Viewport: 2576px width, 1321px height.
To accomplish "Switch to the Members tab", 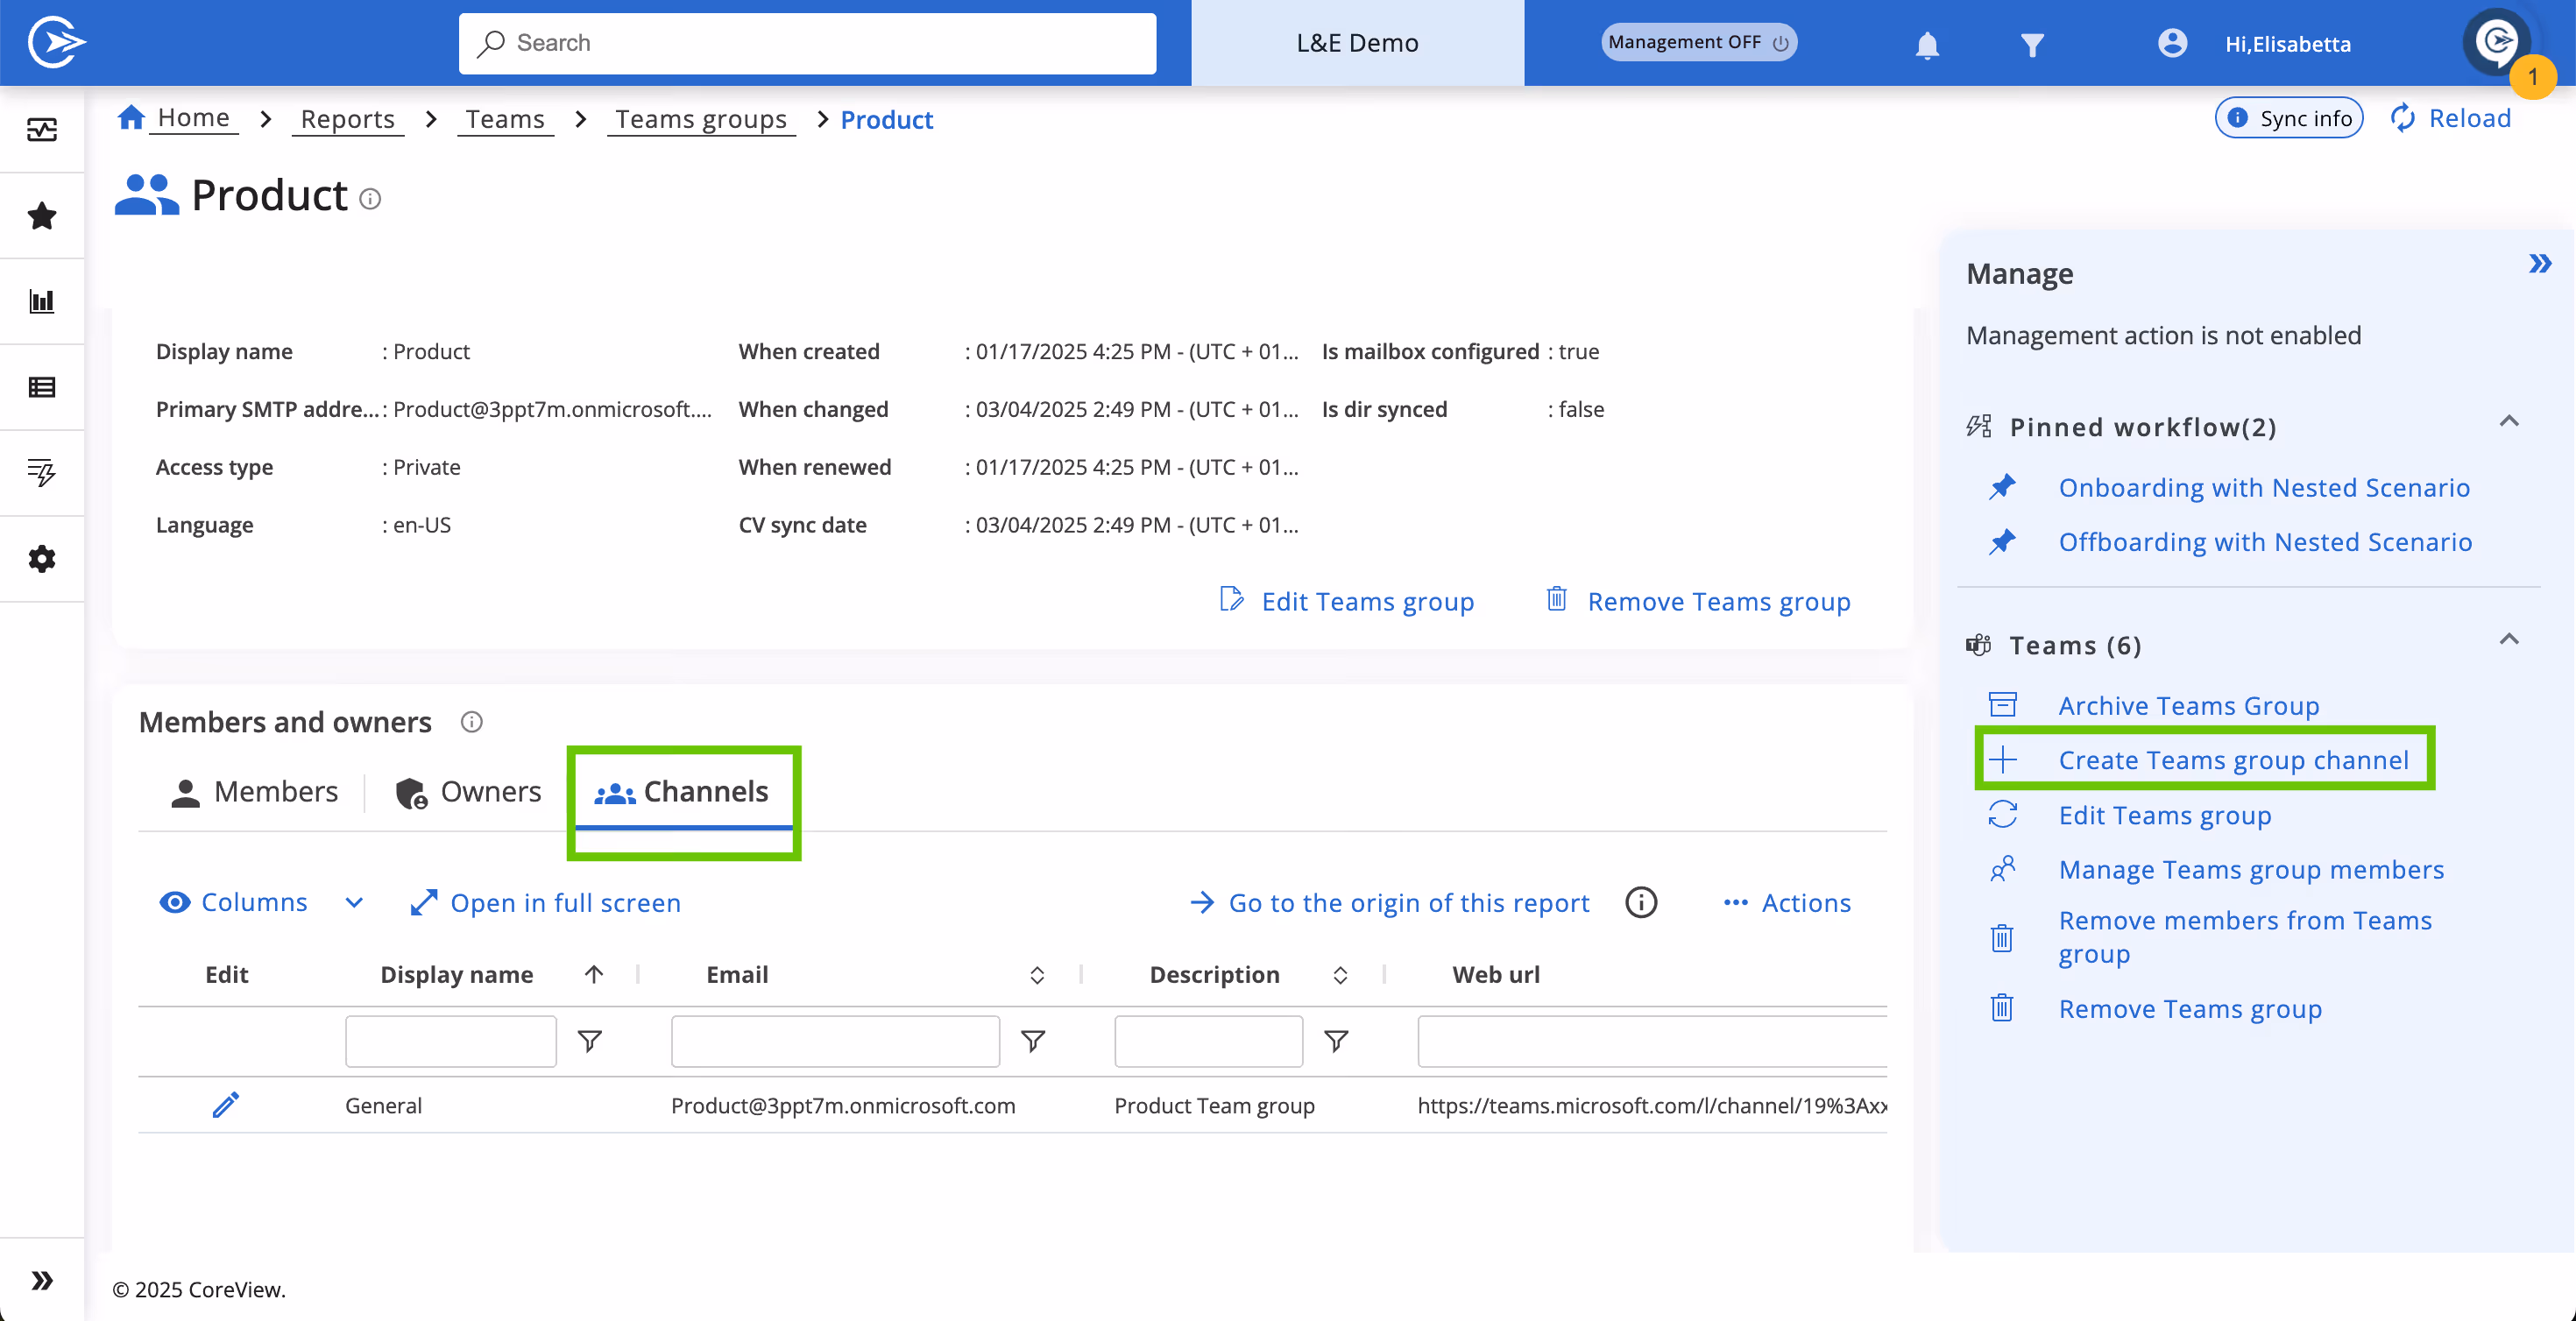I will [x=255, y=791].
